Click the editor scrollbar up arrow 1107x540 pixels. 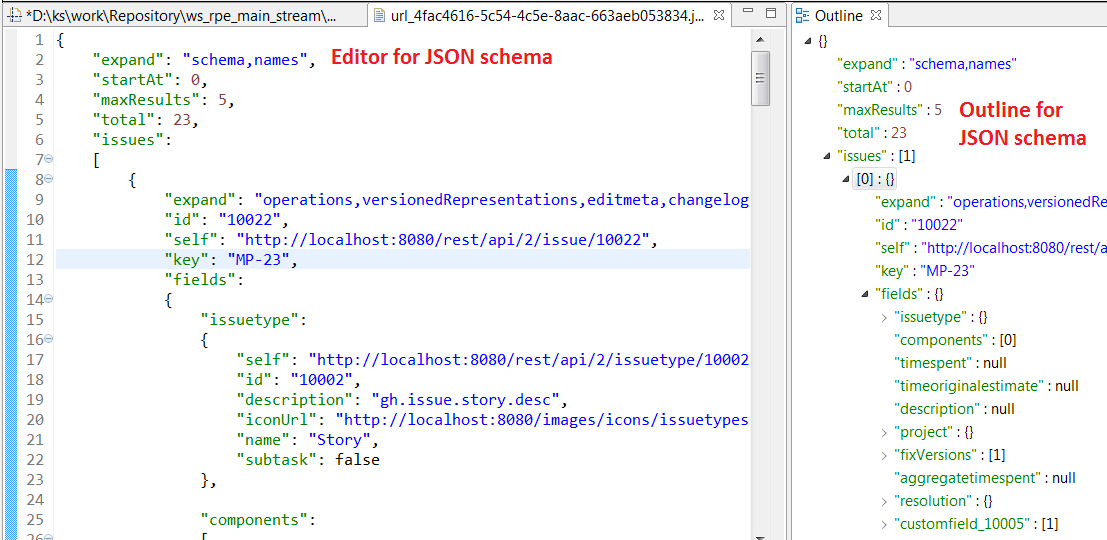(x=760, y=40)
